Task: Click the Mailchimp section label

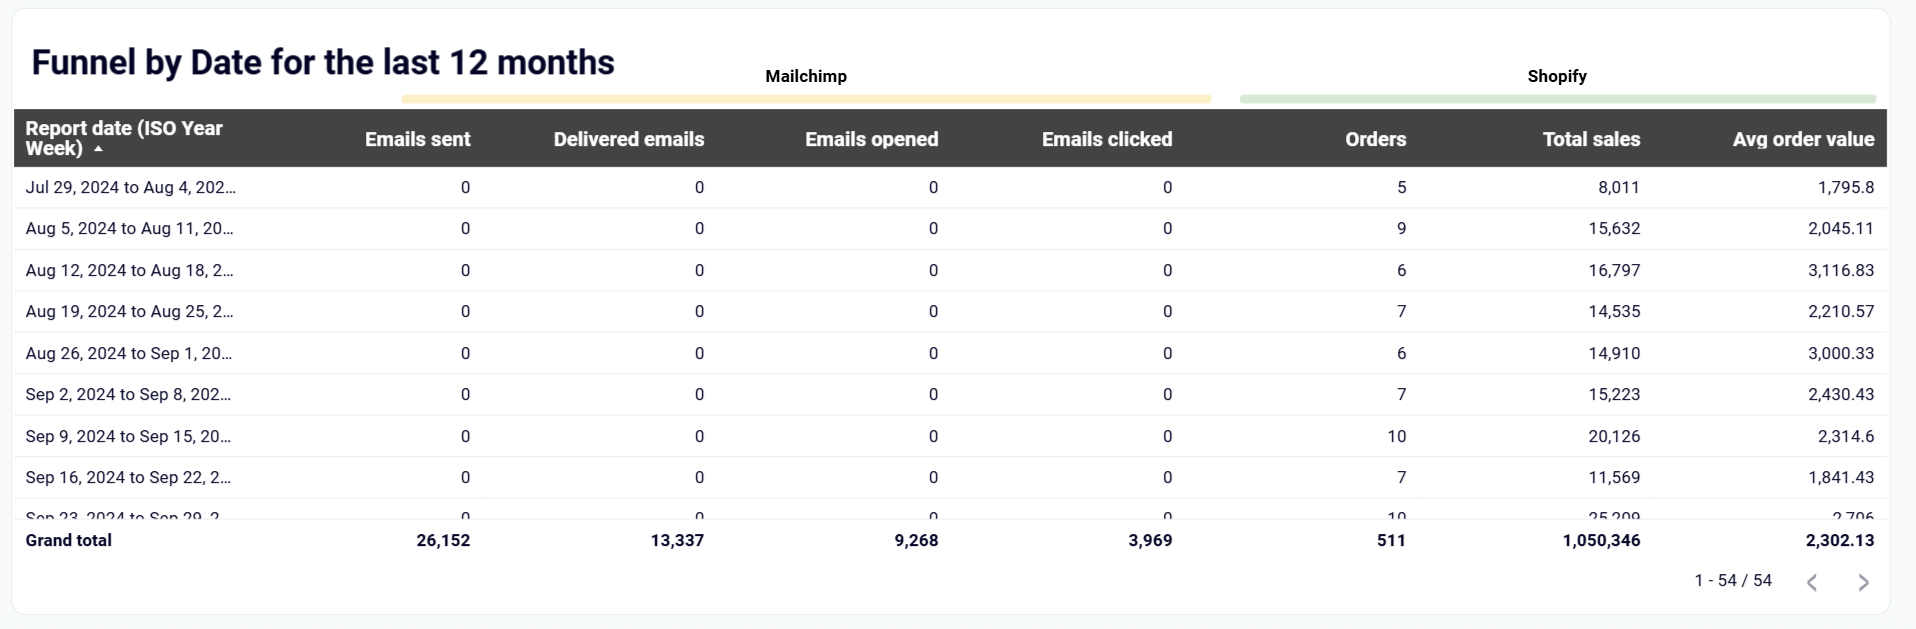Action: coord(806,76)
